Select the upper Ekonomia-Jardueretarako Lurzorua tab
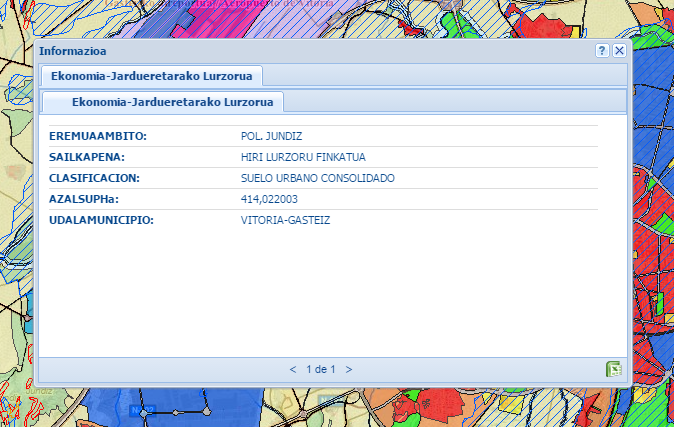The height and width of the screenshot is (427, 674). tap(151, 75)
